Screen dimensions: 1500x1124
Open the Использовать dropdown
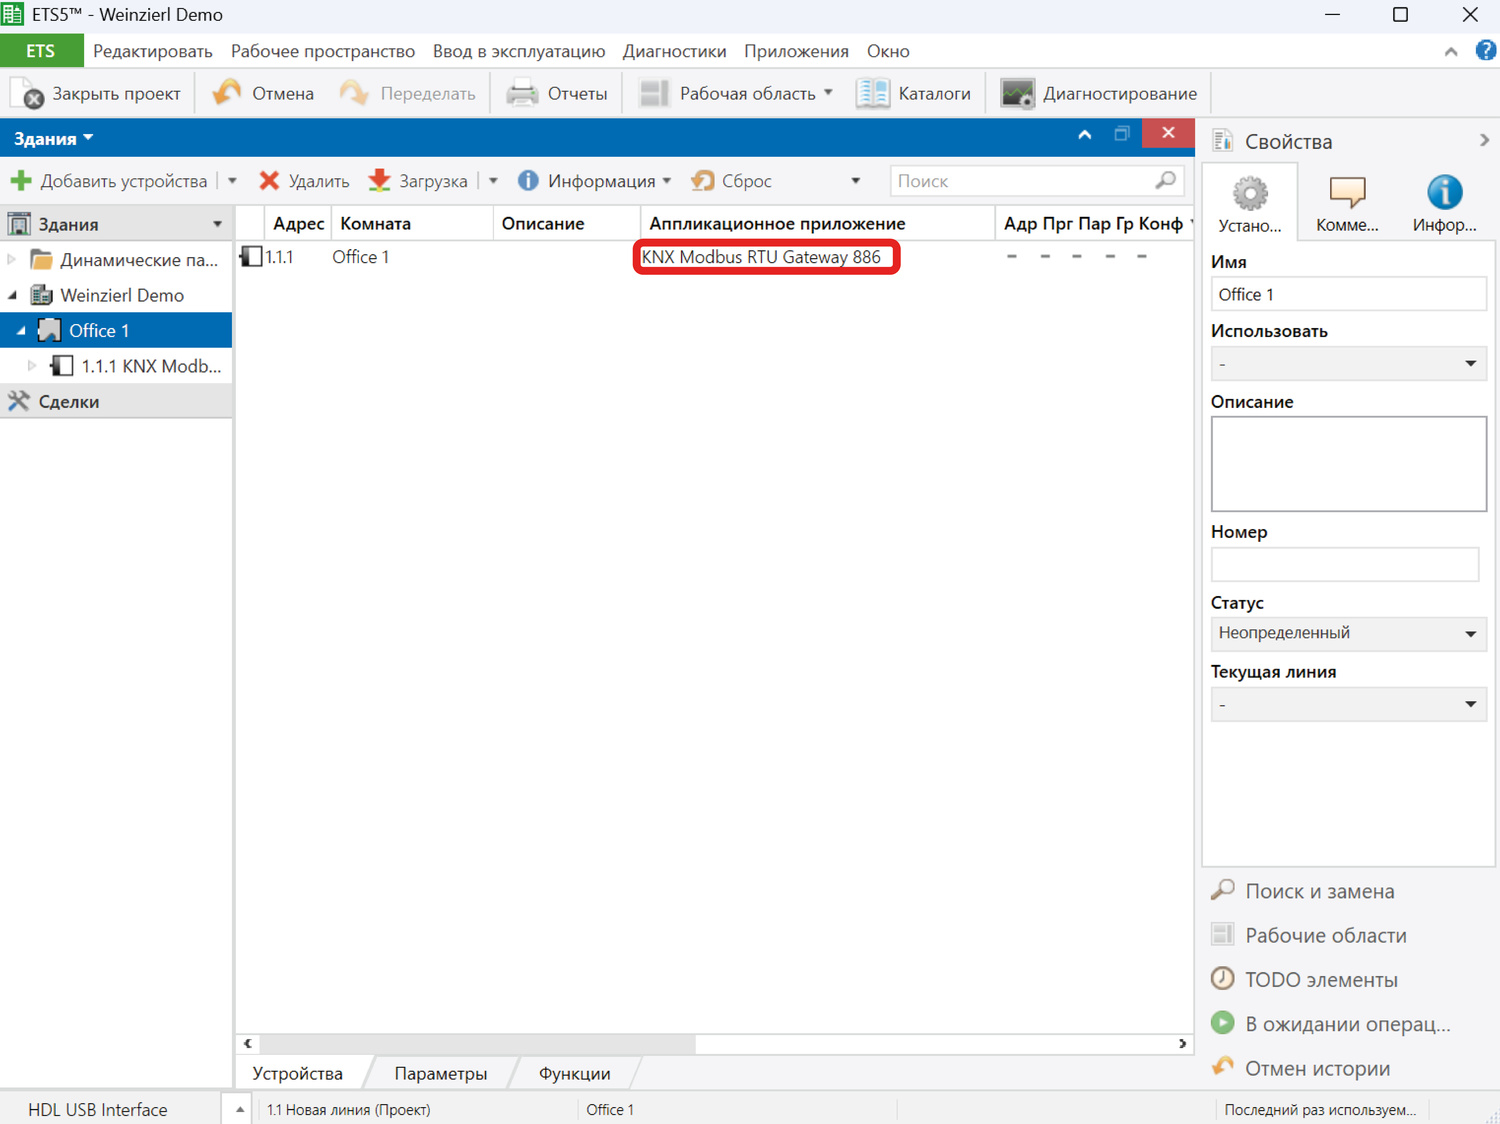click(x=1470, y=364)
